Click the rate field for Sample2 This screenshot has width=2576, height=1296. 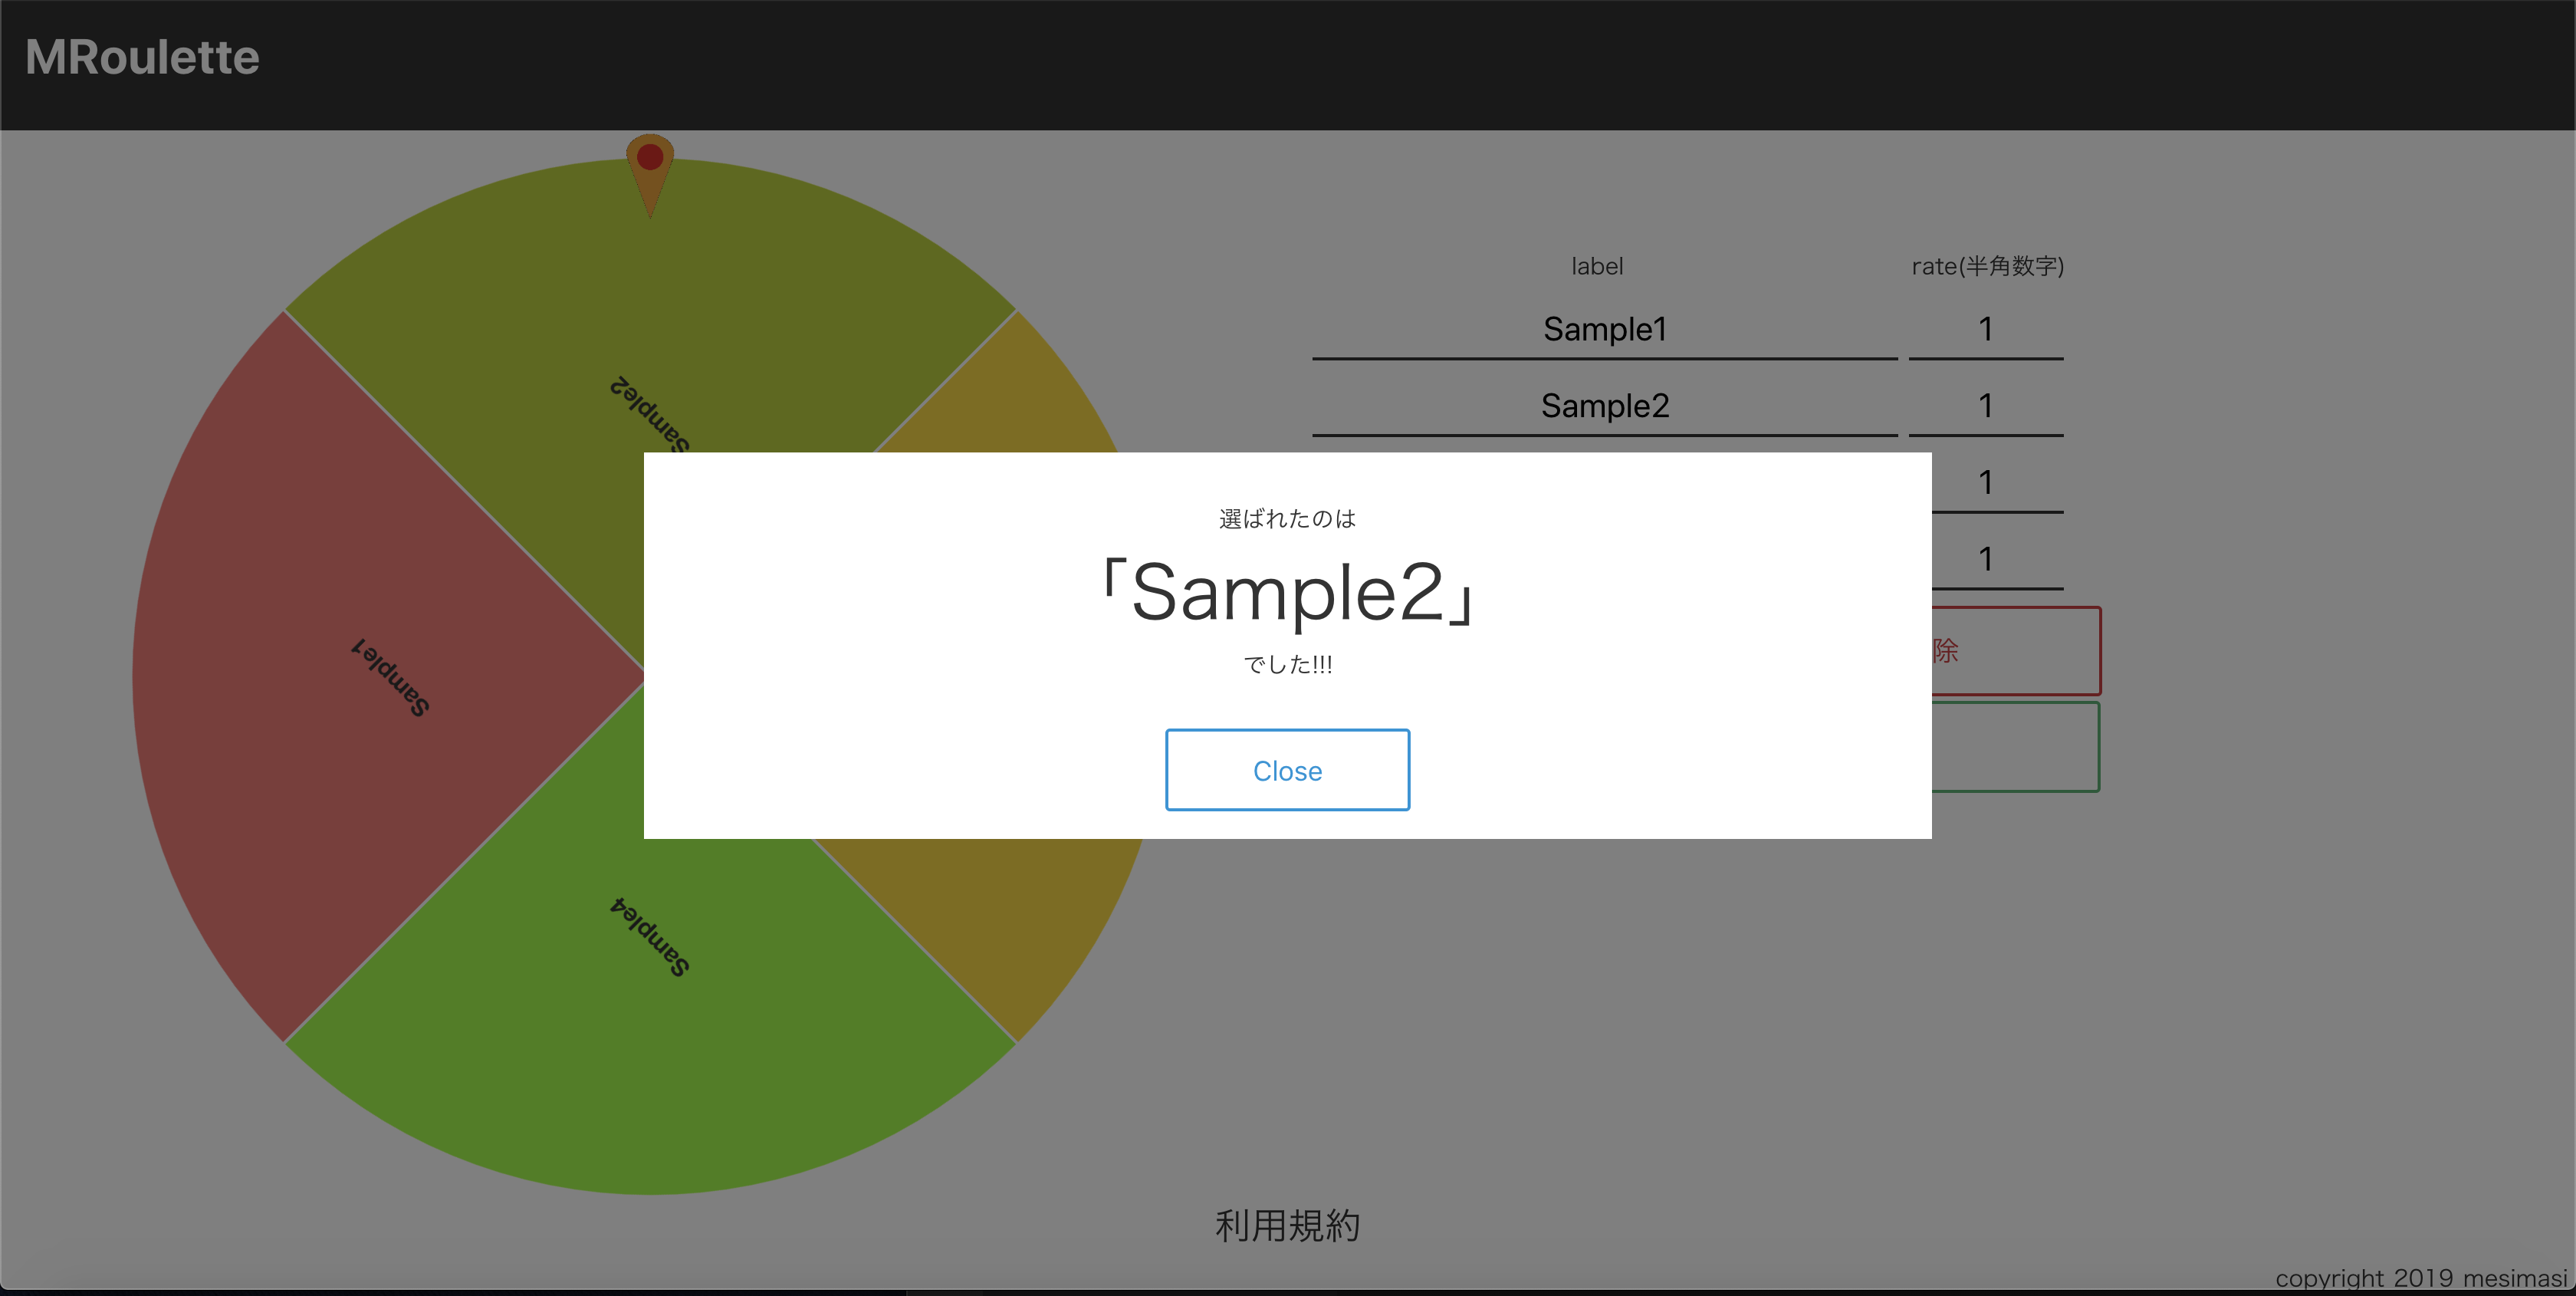click(x=1984, y=405)
